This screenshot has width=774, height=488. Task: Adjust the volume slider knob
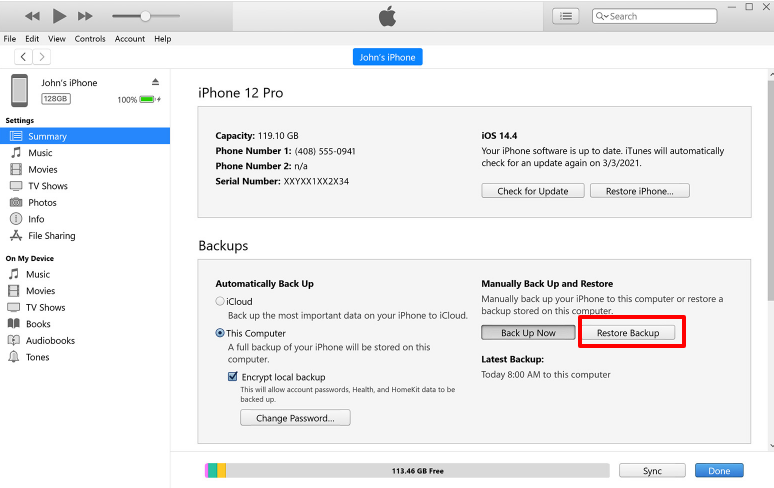tap(145, 16)
